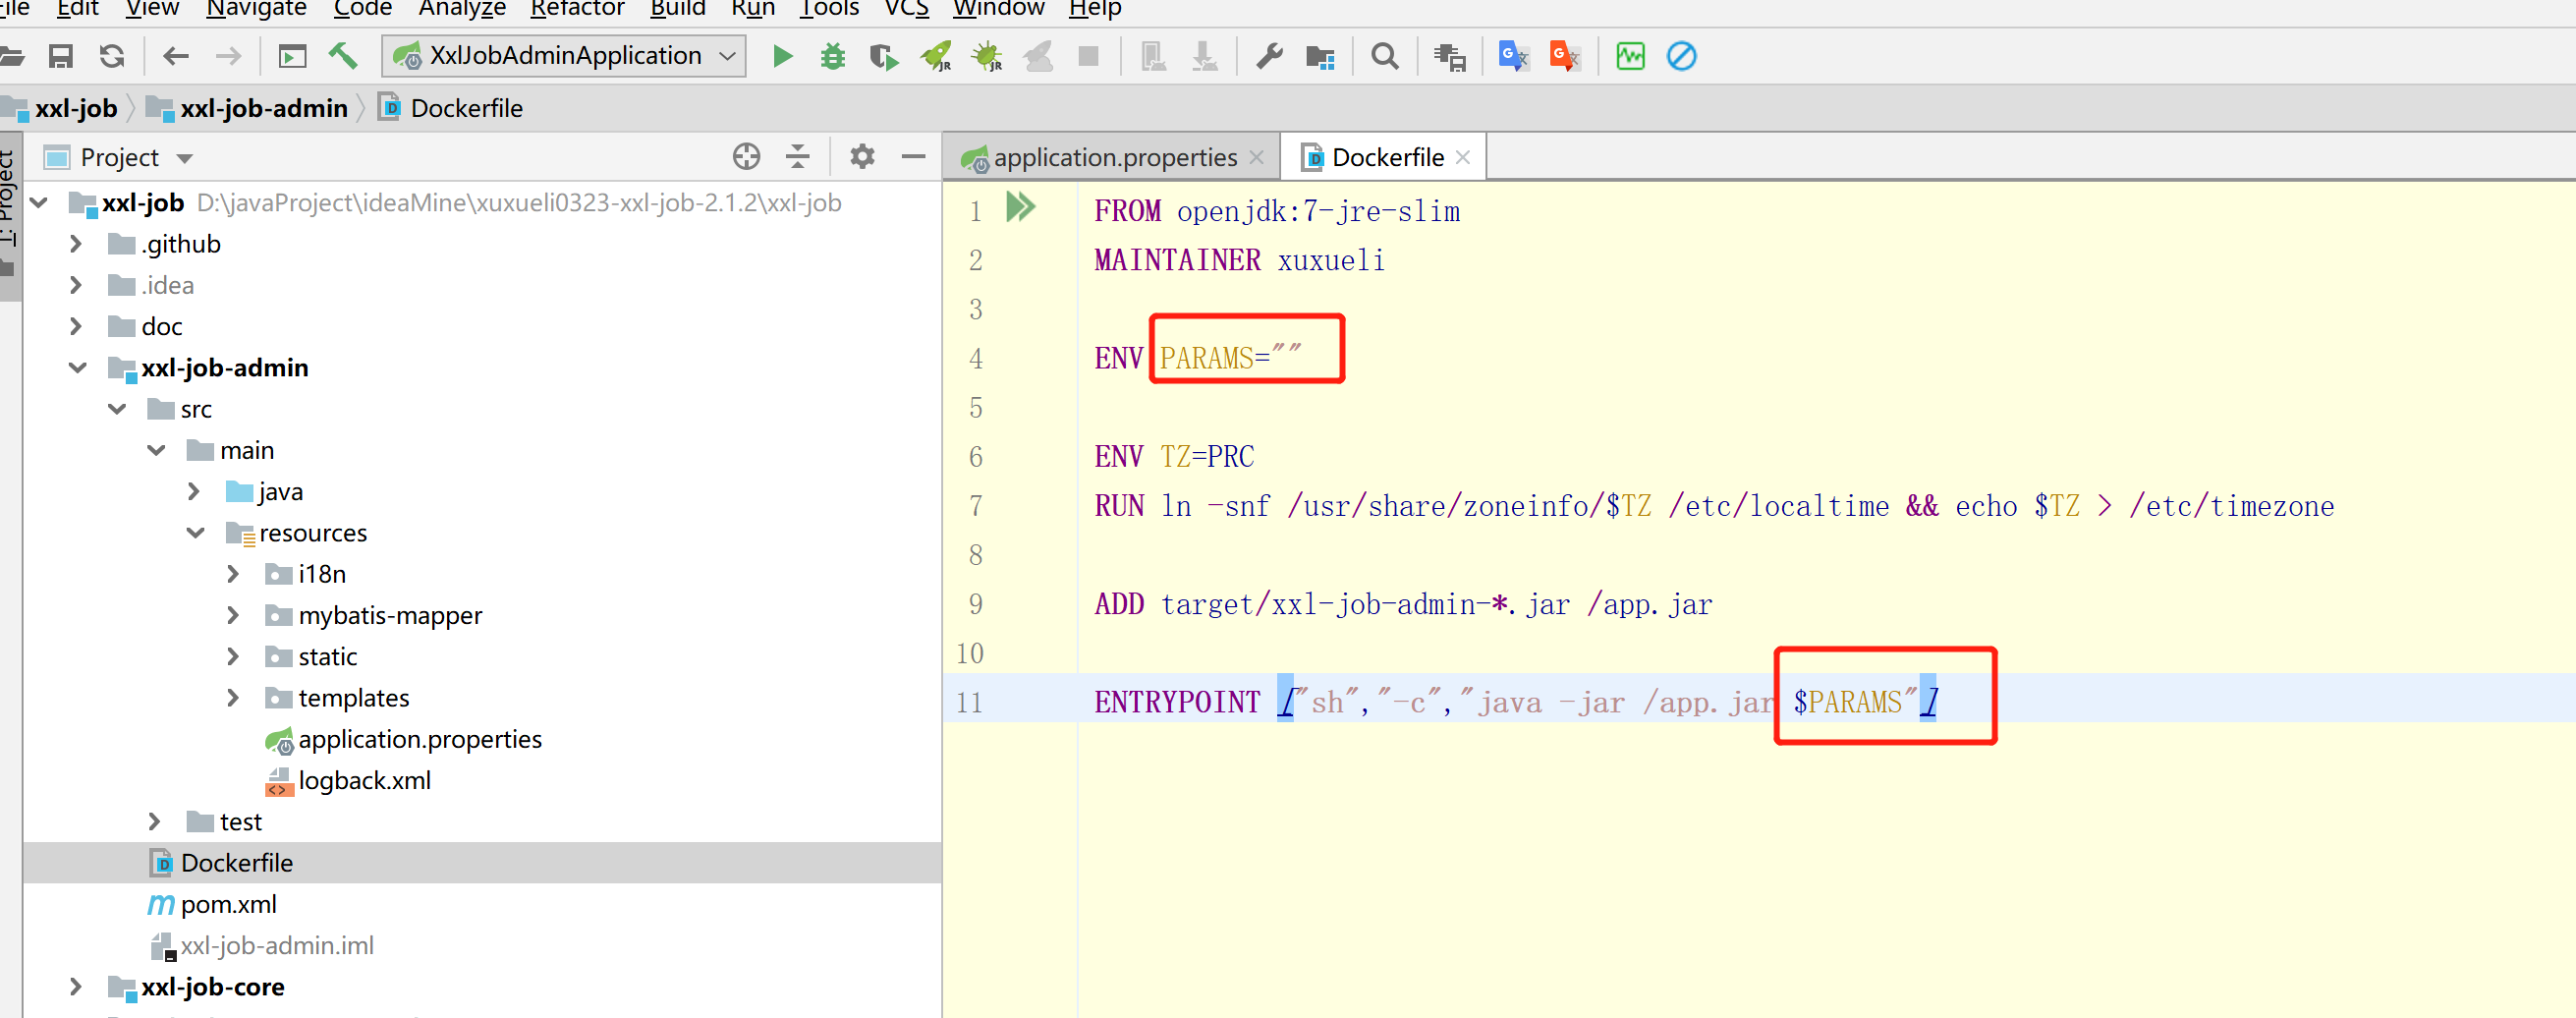Switch to the application.properties editor tab
The height and width of the screenshot is (1018, 2576).
click(1114, 158)
